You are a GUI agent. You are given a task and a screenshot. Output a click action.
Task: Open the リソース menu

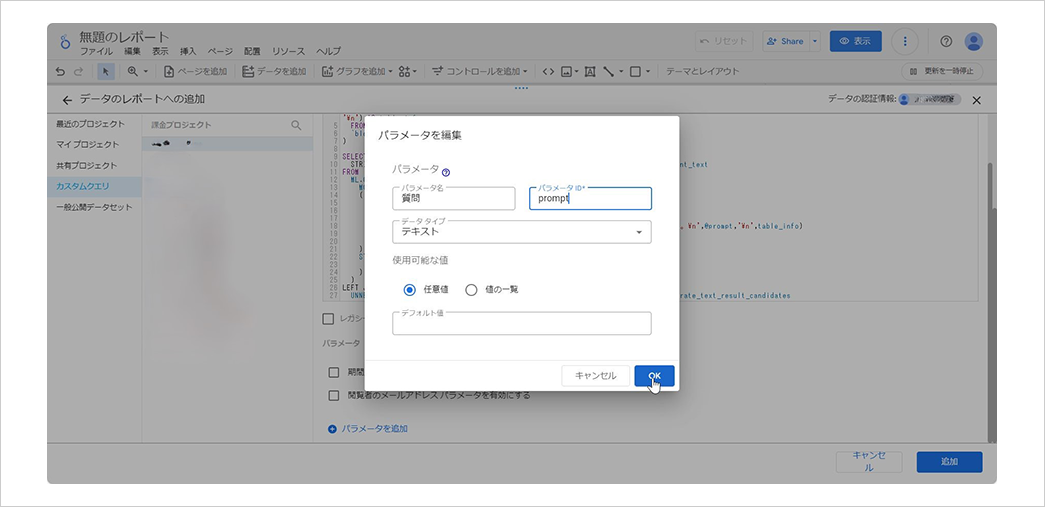[x=289, y=51]
